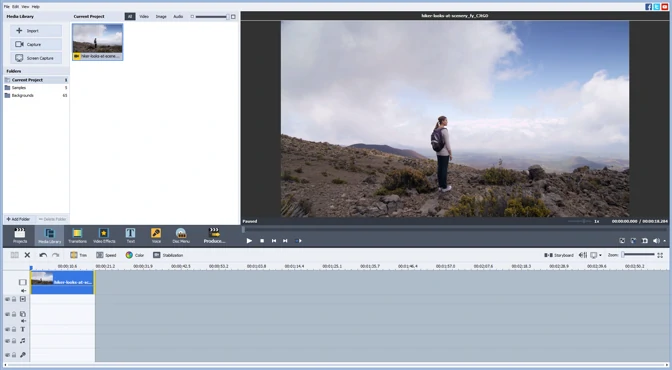
Task: Click the Screen Capture button
Action: coord(36,58)
